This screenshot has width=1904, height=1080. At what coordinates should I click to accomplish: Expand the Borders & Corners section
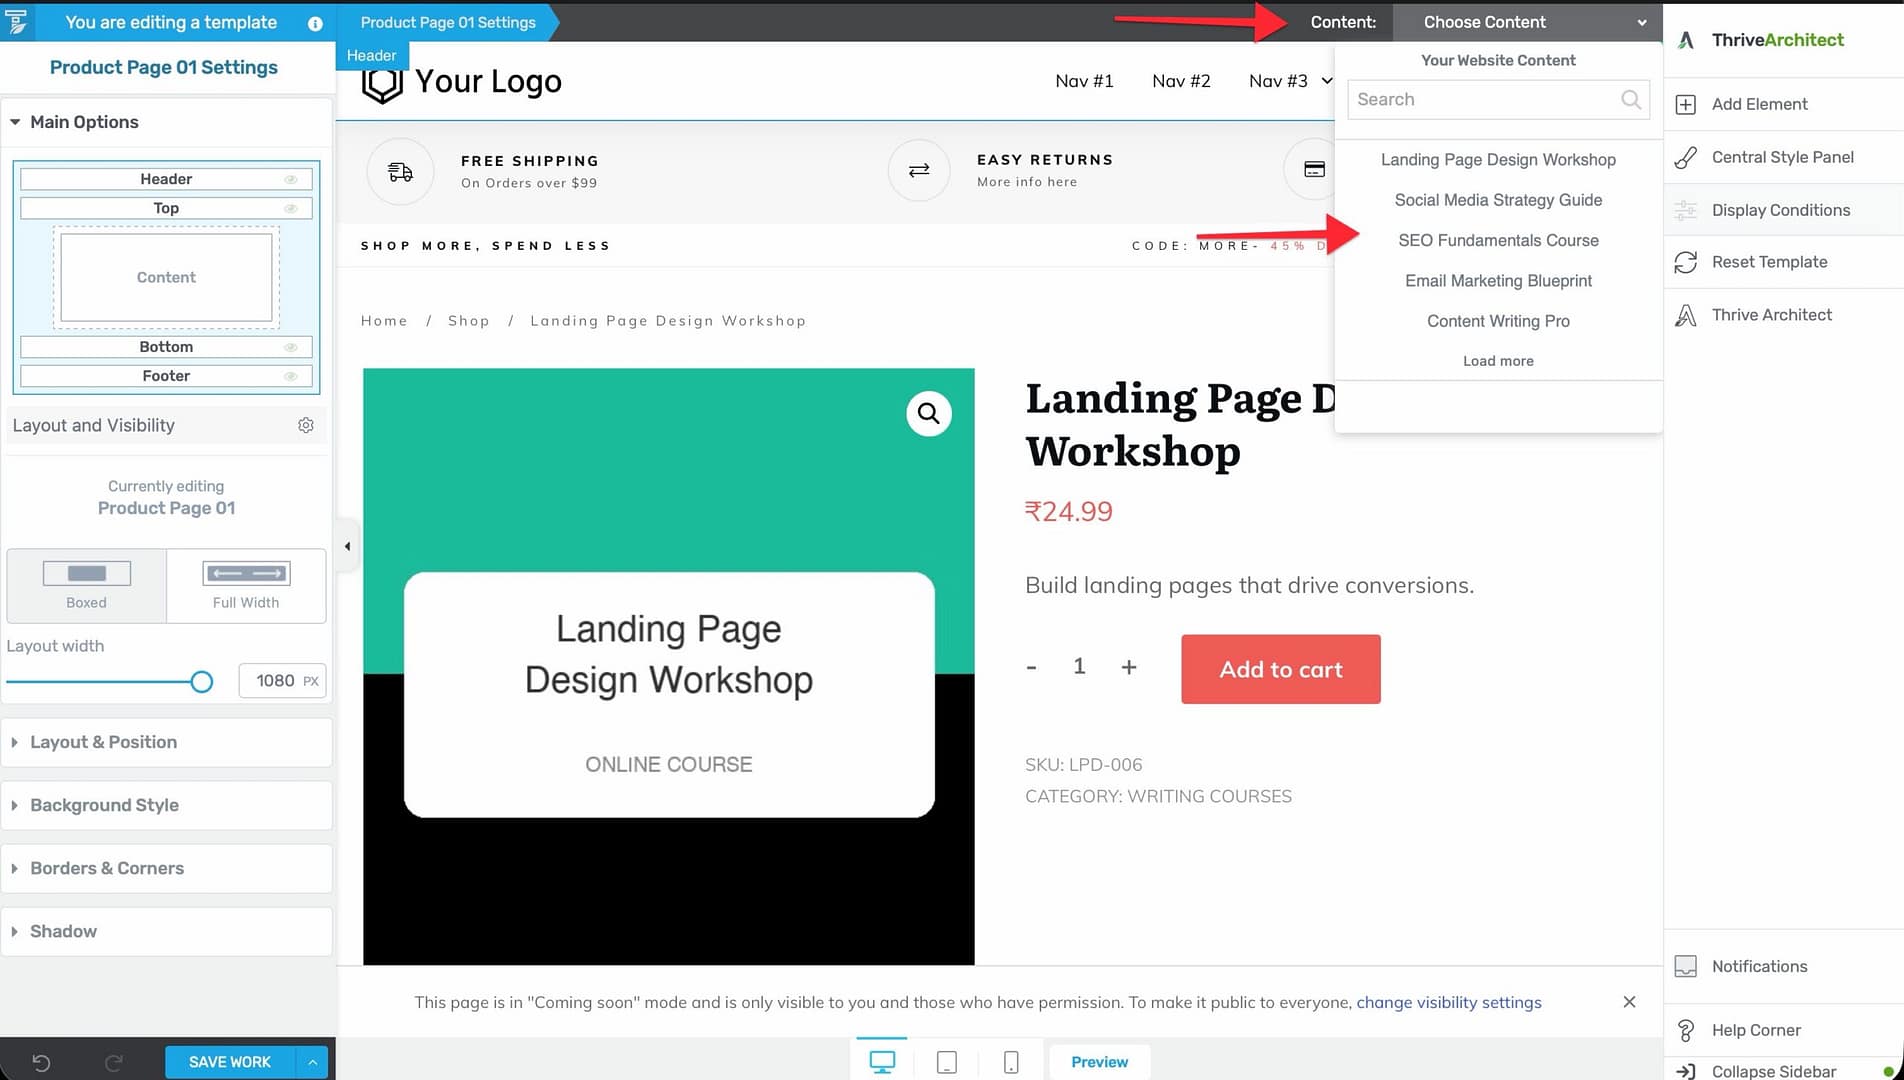click(x=107, y=868)
